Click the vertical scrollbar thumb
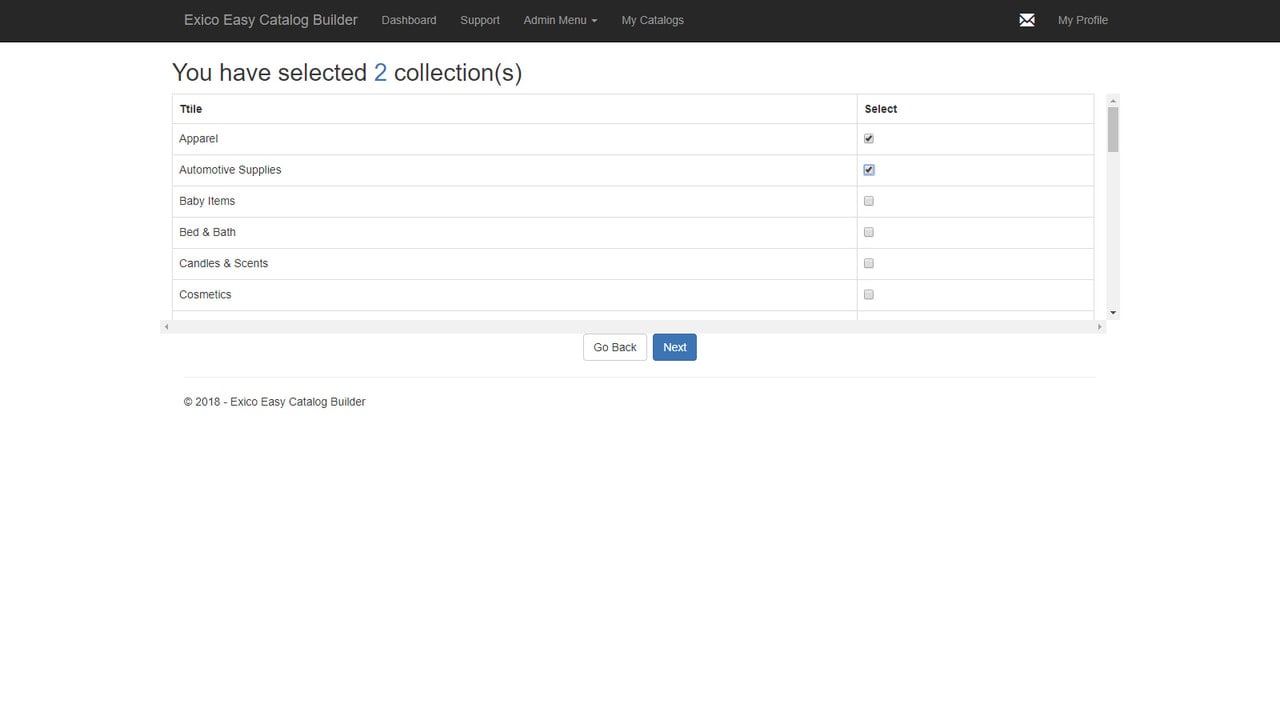The height and width of the screenshot is (720, 1280). click(x=1113, y=130)
